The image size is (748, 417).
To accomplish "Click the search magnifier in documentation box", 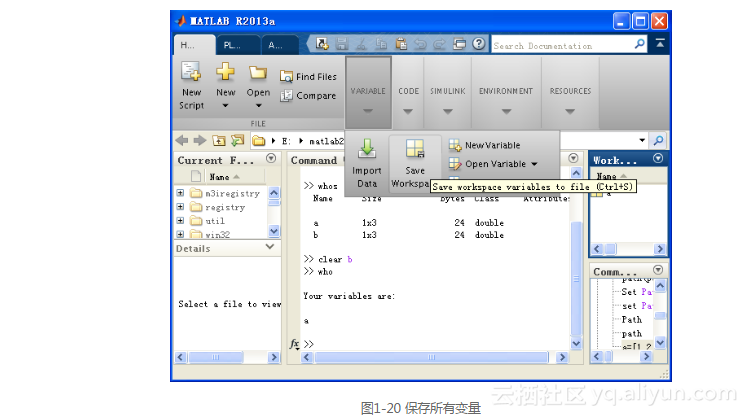I will (640, 44).
